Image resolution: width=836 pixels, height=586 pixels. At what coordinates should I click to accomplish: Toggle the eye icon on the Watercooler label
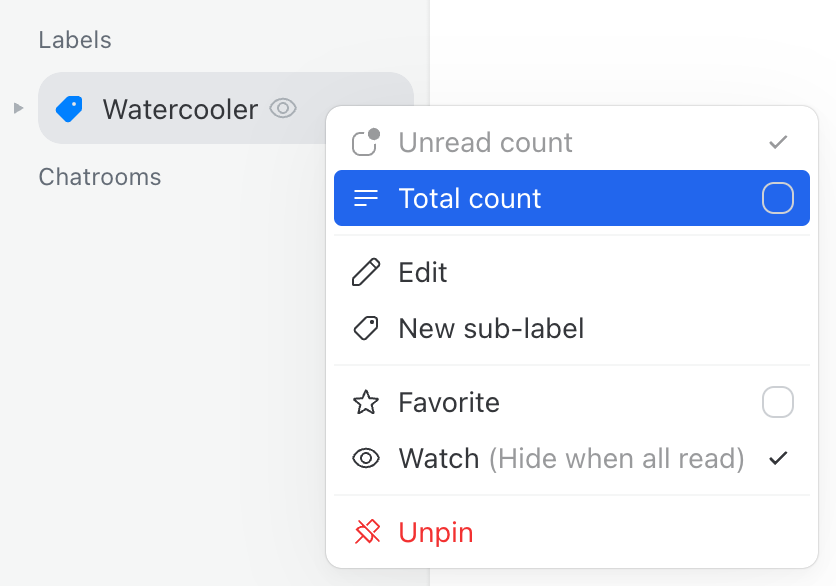click(x=283, y=109)
